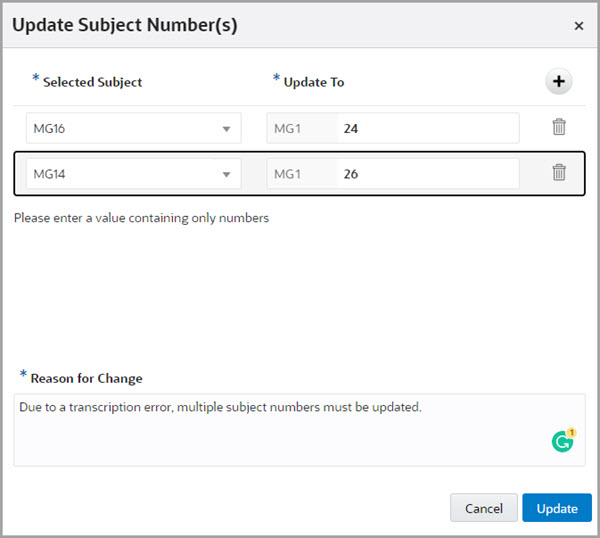Click the Grammarly icon in the reason box
Image resolution: width=600 pixels, height=538 pixels.
tap(563, 441)
